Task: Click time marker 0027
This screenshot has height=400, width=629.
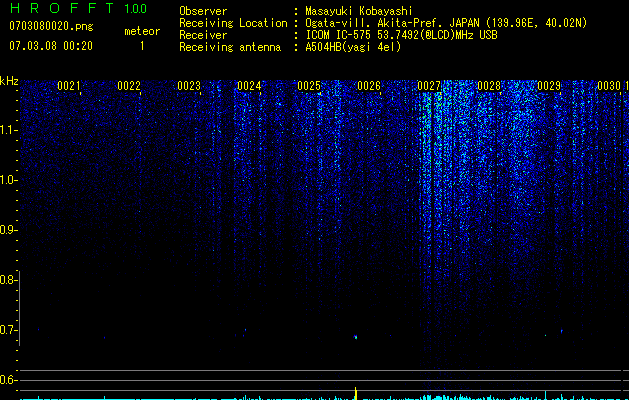Action: click(x=429, y=85)
